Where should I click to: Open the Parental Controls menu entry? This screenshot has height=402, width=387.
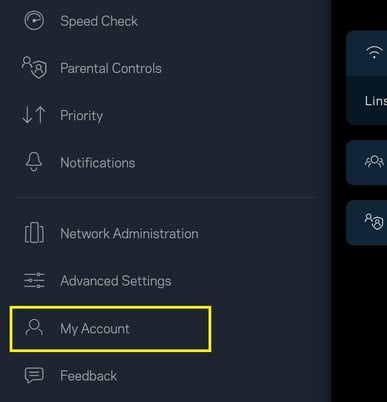coord(111,68)
